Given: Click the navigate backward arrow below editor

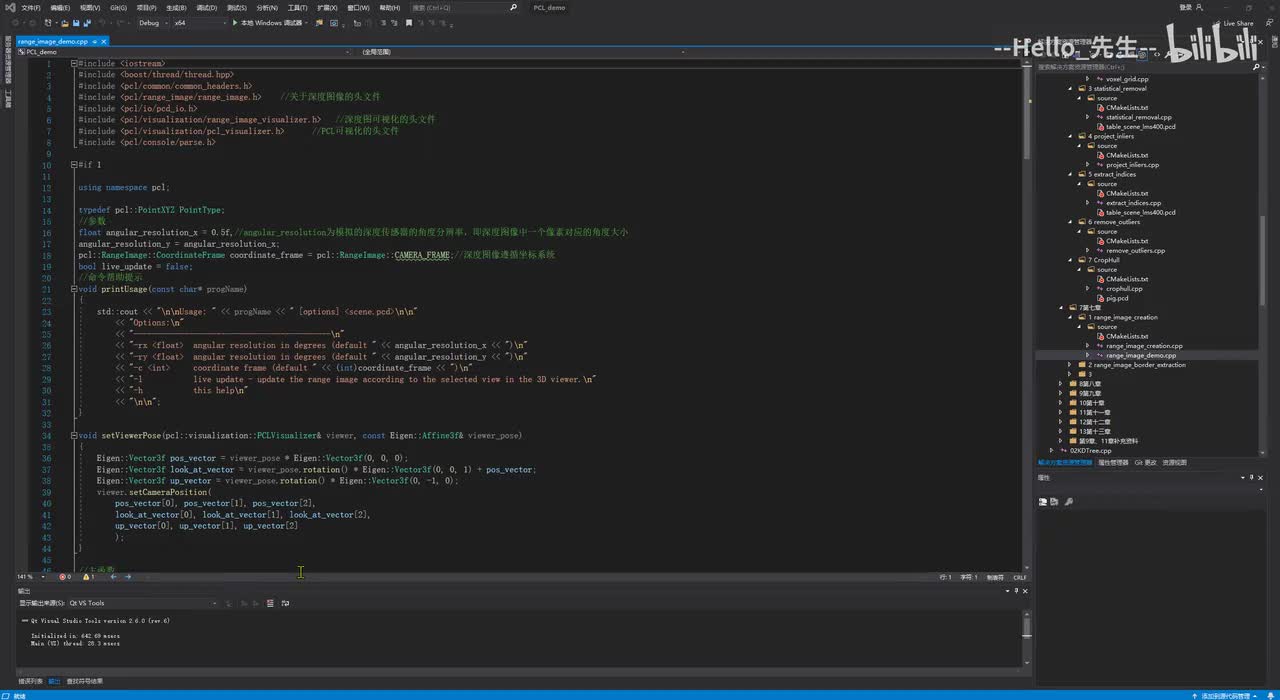Looking at the screenshot, I should point(112,577).
